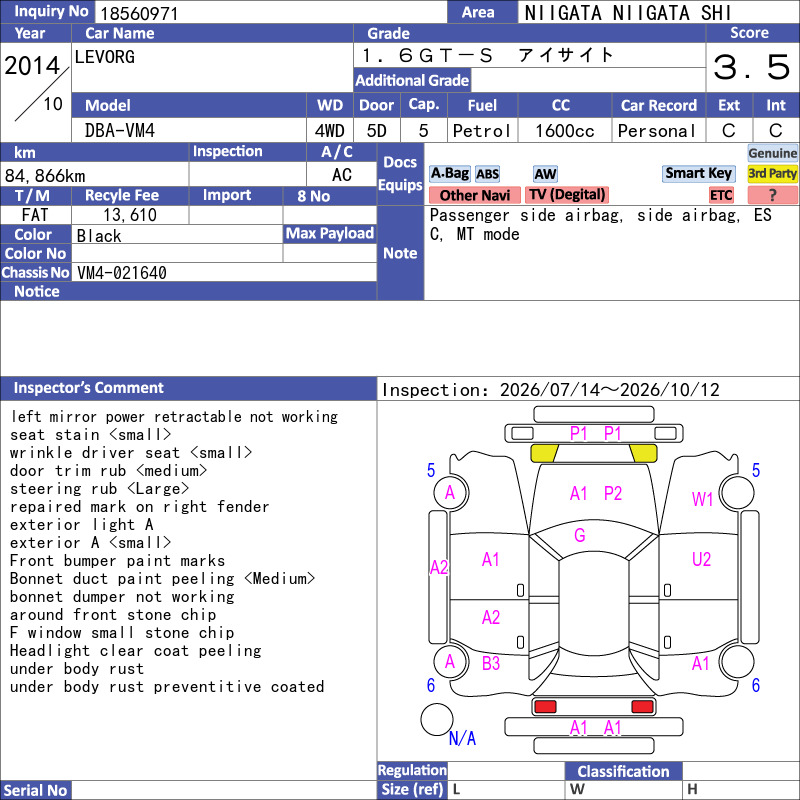Select the U2 damage mark

coord(702,560)
